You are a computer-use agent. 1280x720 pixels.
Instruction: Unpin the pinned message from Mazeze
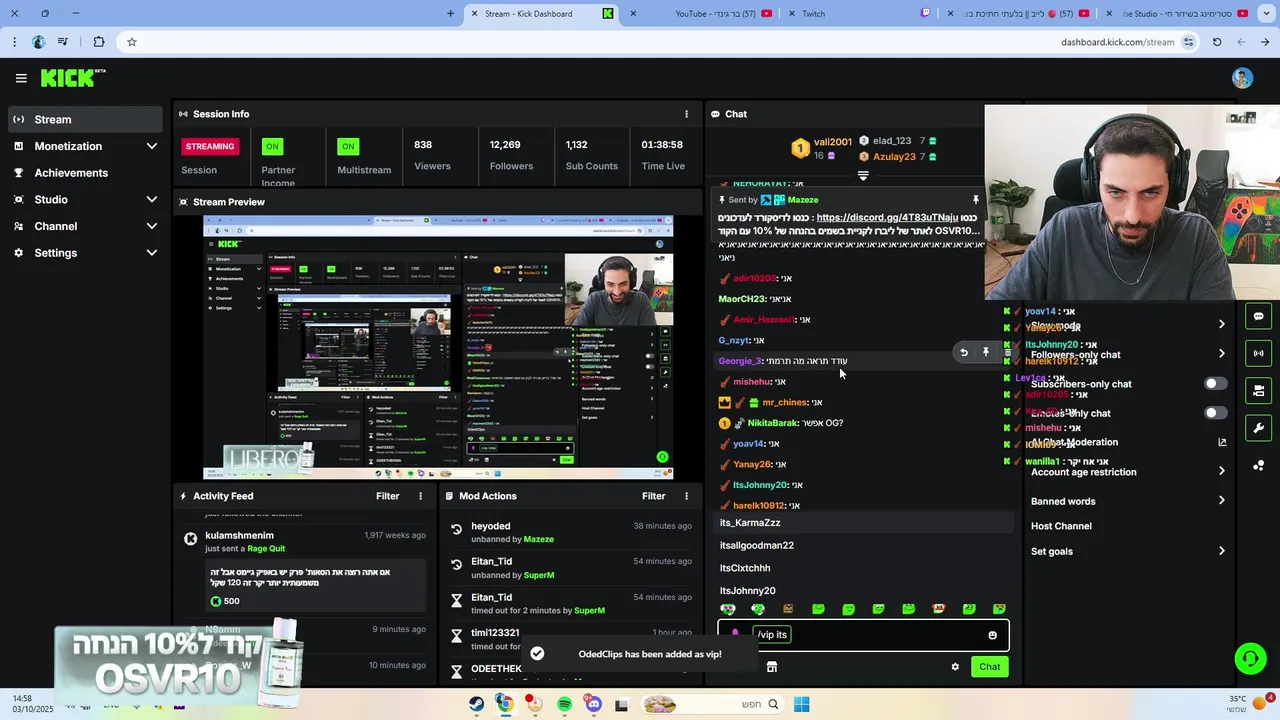pos(976,200)
